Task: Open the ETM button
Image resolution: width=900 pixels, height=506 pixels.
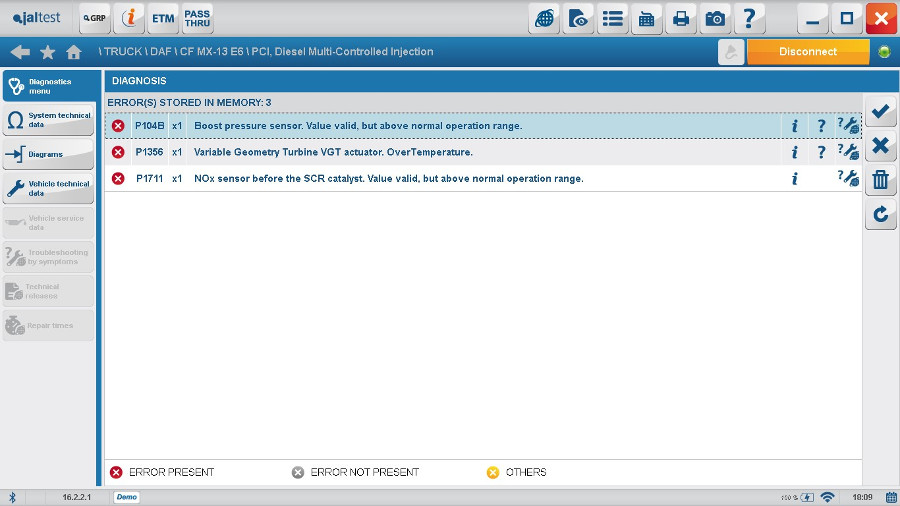Action: pyautogui.click(x=163, y=18)
